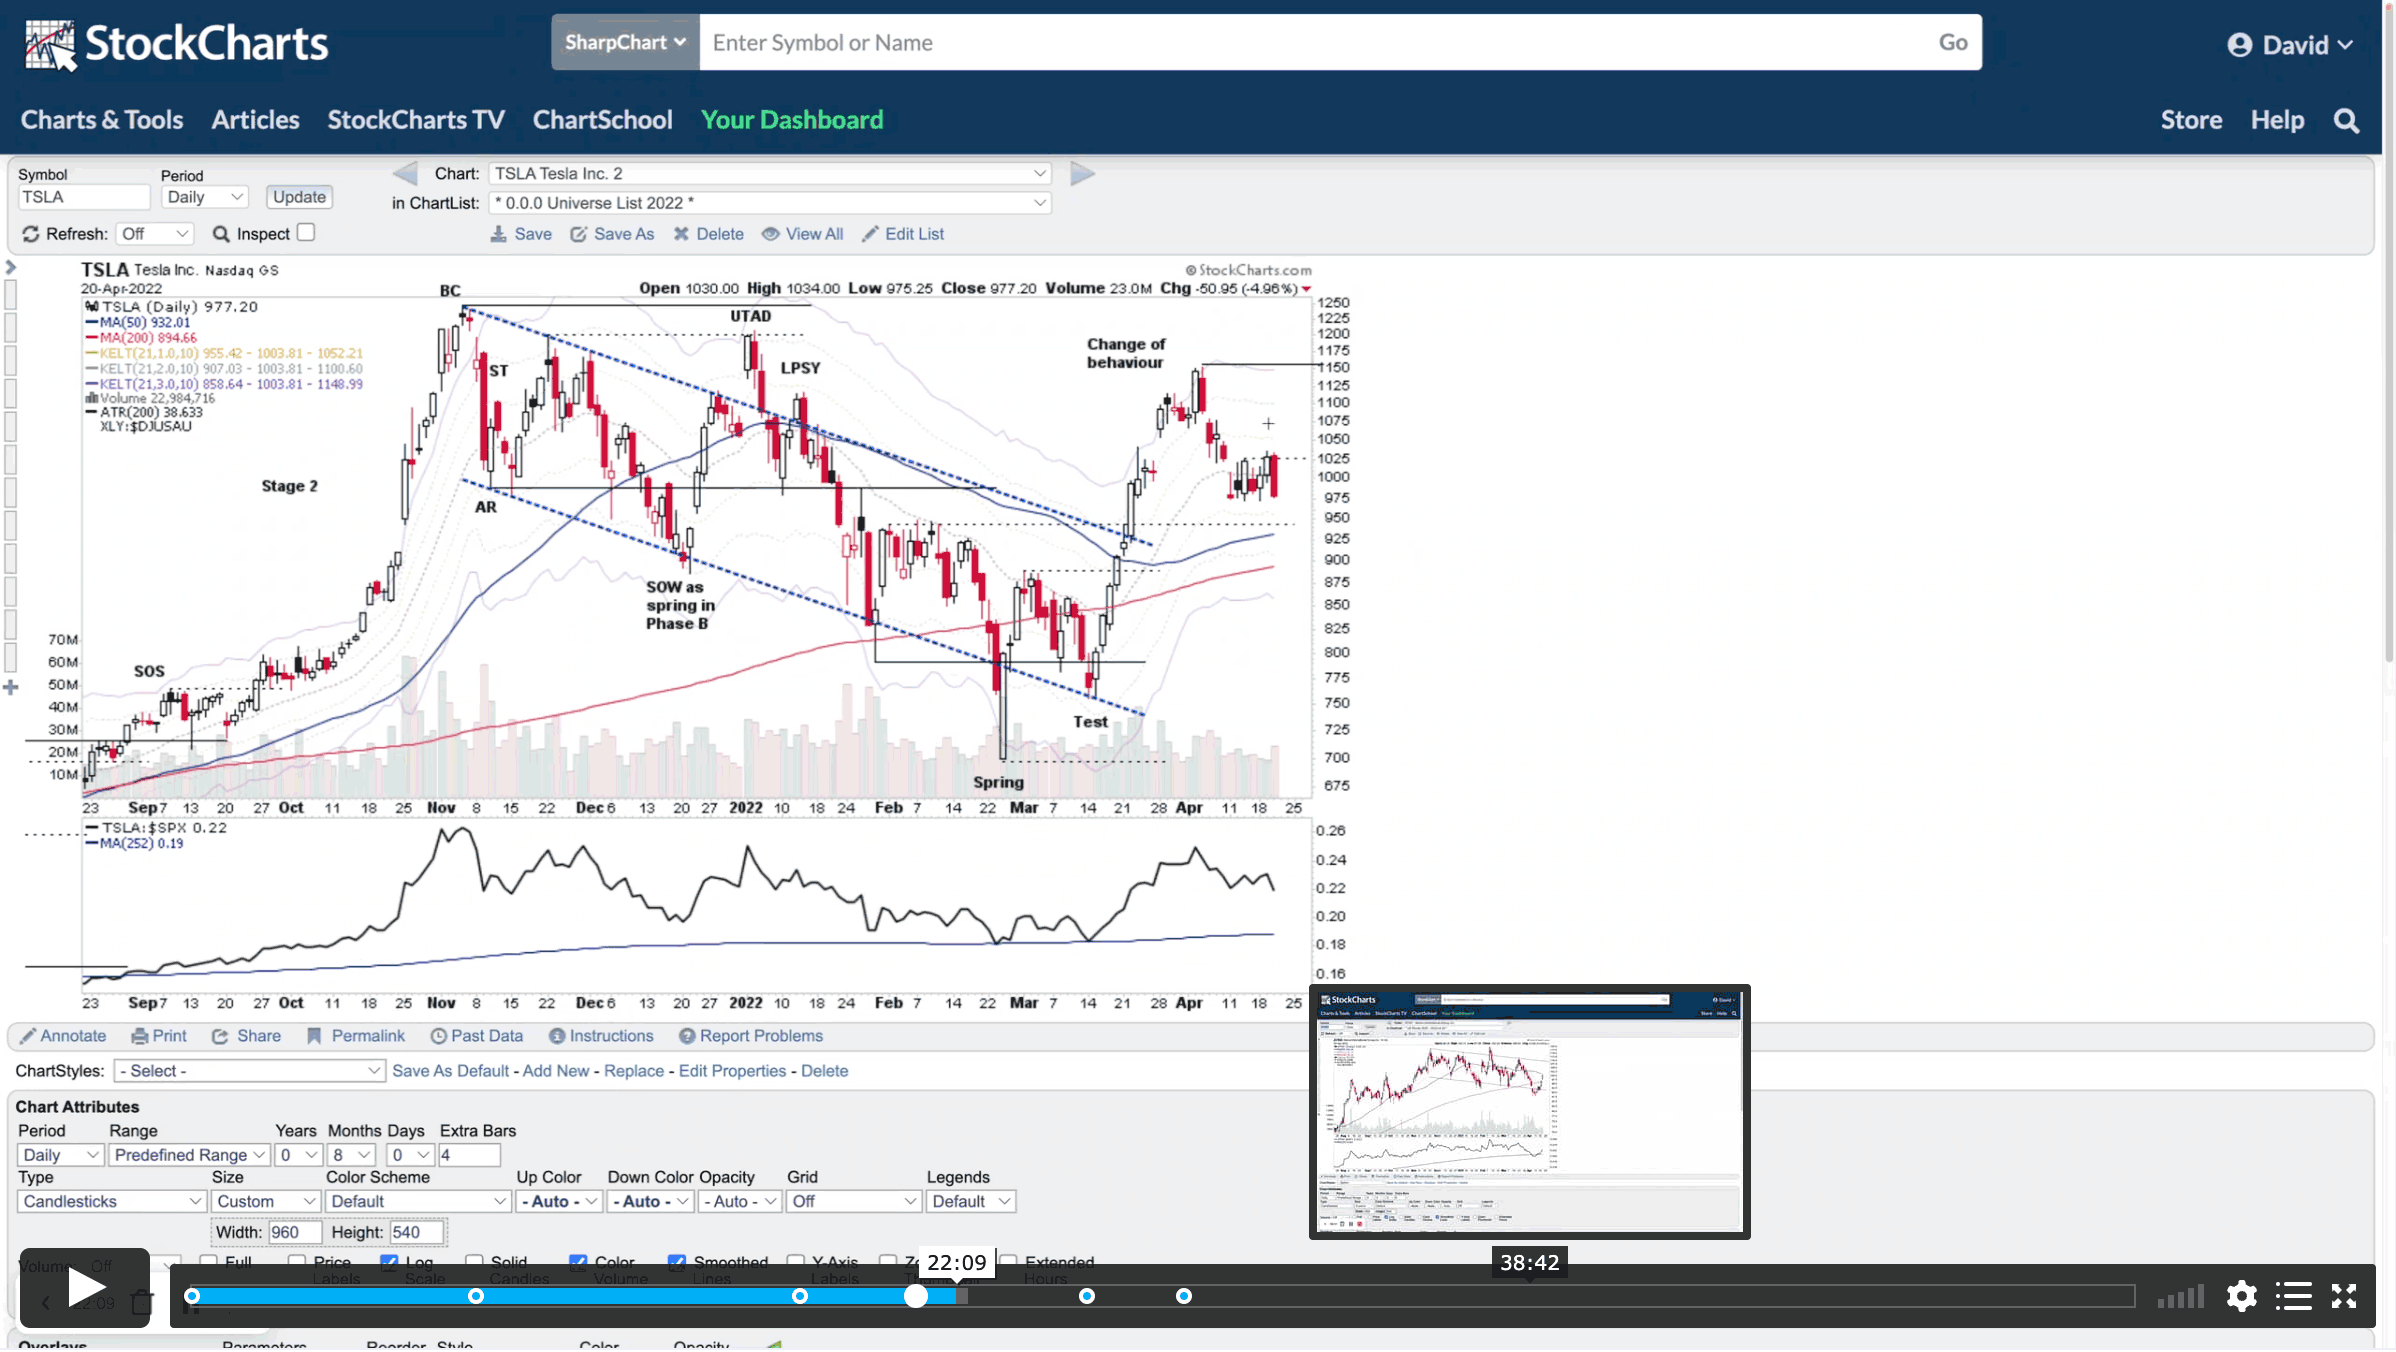
Task: Open Type Candlesticks dropdown
Action: 111,1202
